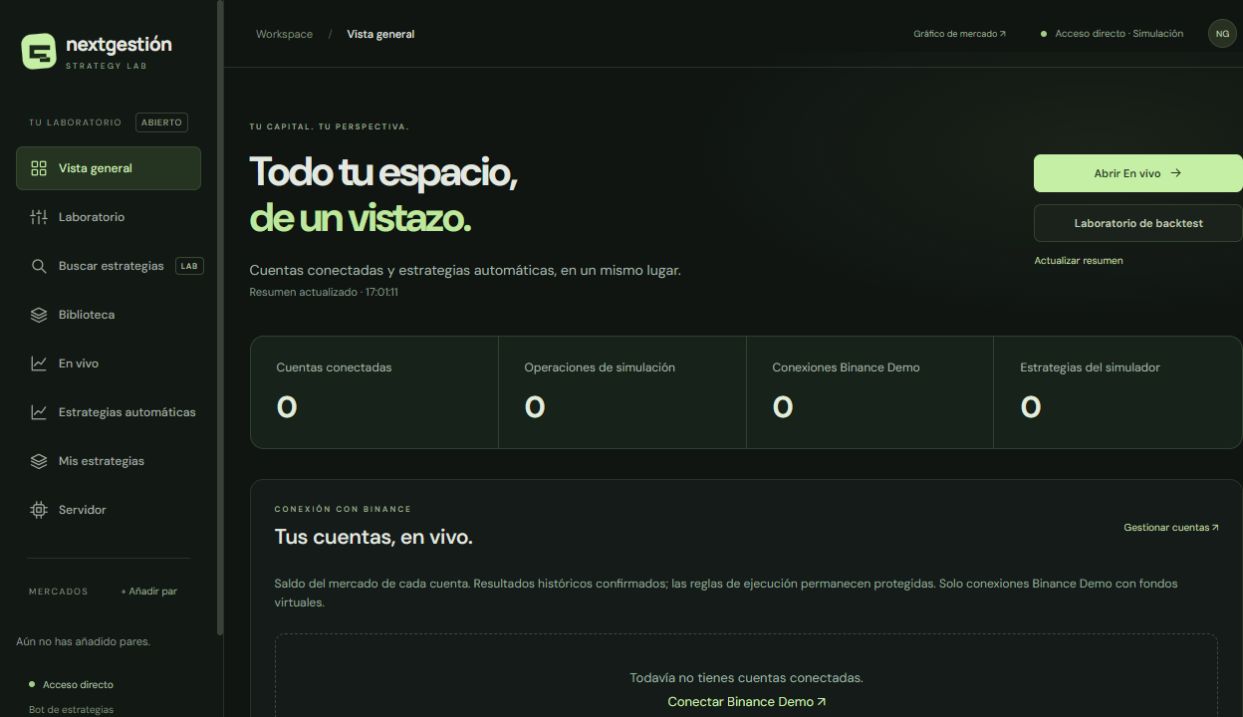
Task: Click the Vista general grid icon
Action: pyautogui.click(x=39, y=168)
